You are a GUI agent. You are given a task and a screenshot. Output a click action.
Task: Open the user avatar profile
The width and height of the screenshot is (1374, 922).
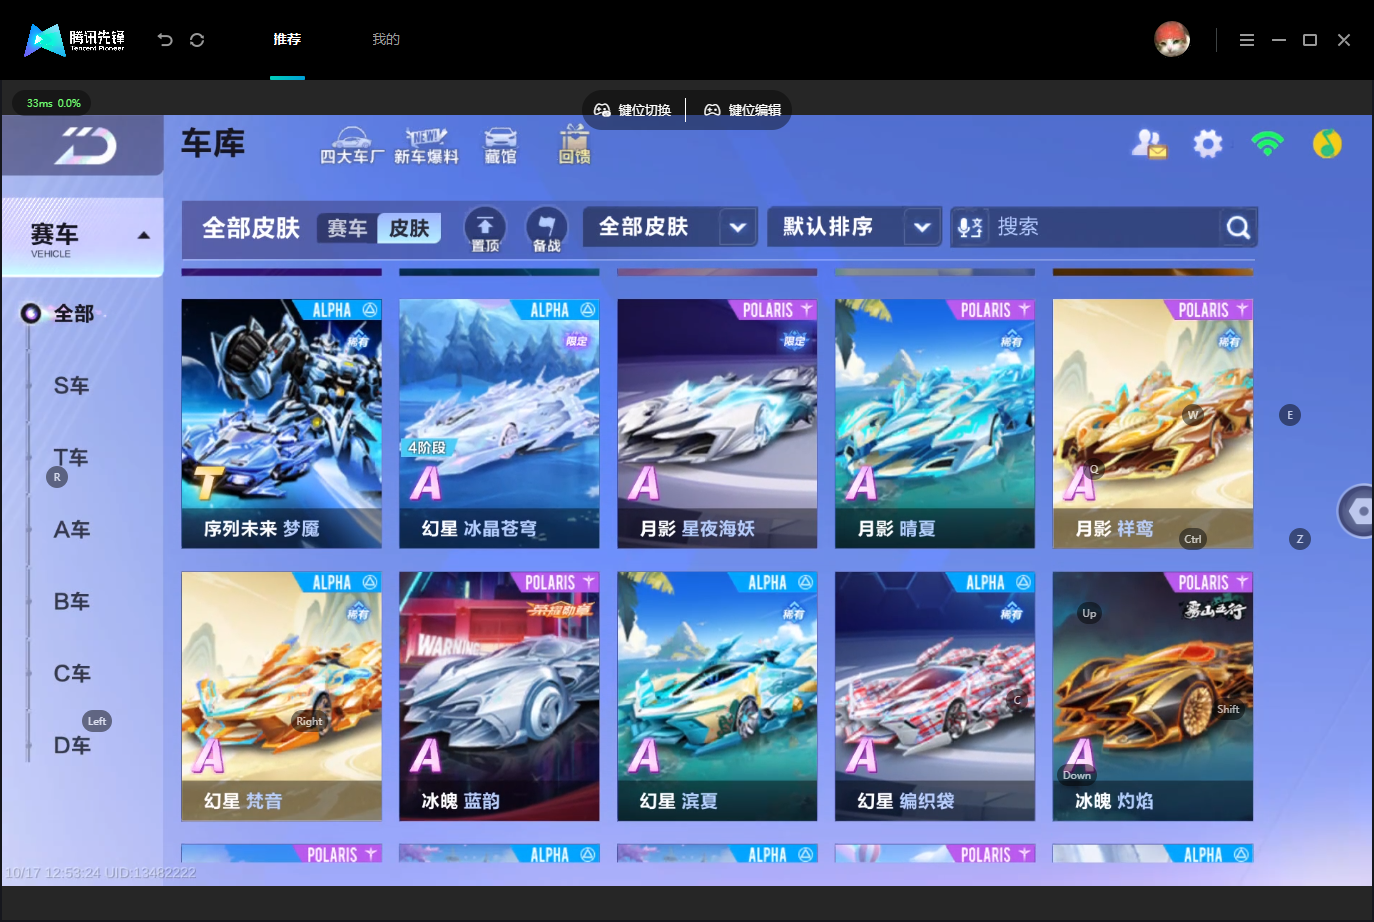click(1172, 39)
